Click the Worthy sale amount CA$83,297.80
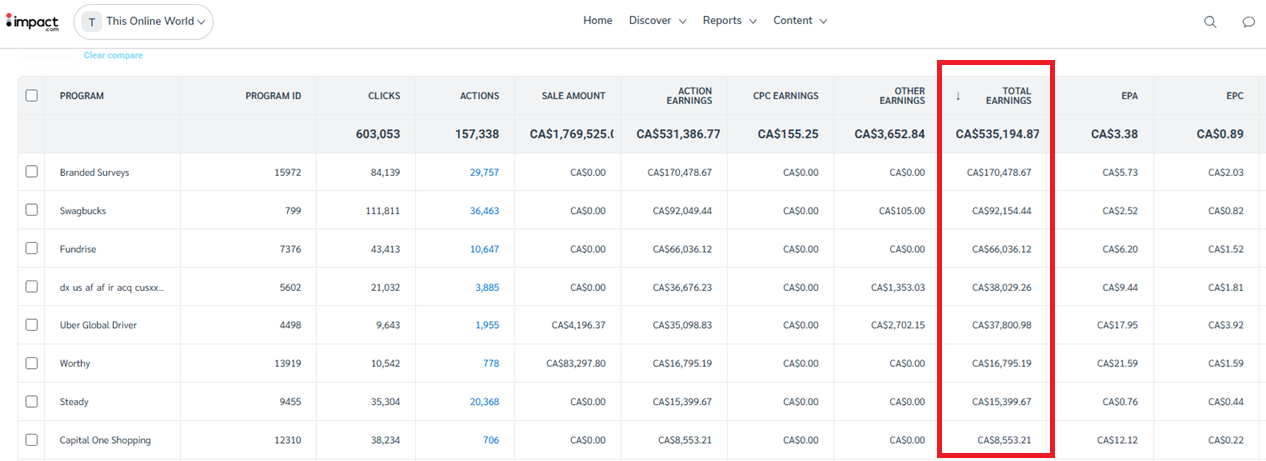Screen dimensions: 1266x461 pyautogui.click(x=578, y=363)
